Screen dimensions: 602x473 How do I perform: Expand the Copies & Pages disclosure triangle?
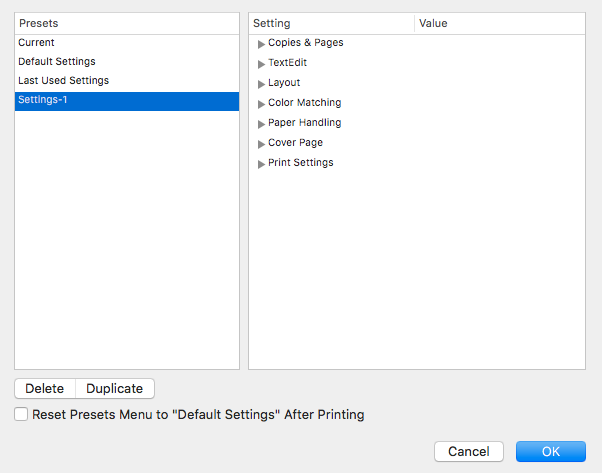(x=261, y=44)
